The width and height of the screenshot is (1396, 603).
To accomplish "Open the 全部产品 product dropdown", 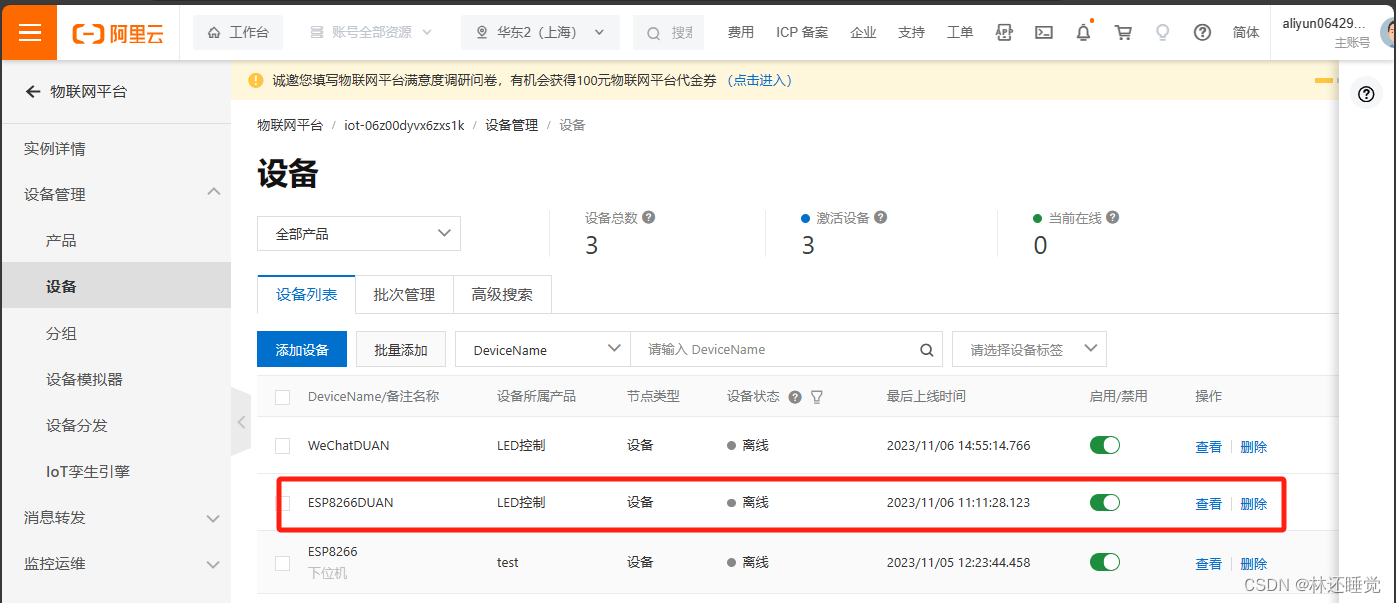I will coord(359,233).
